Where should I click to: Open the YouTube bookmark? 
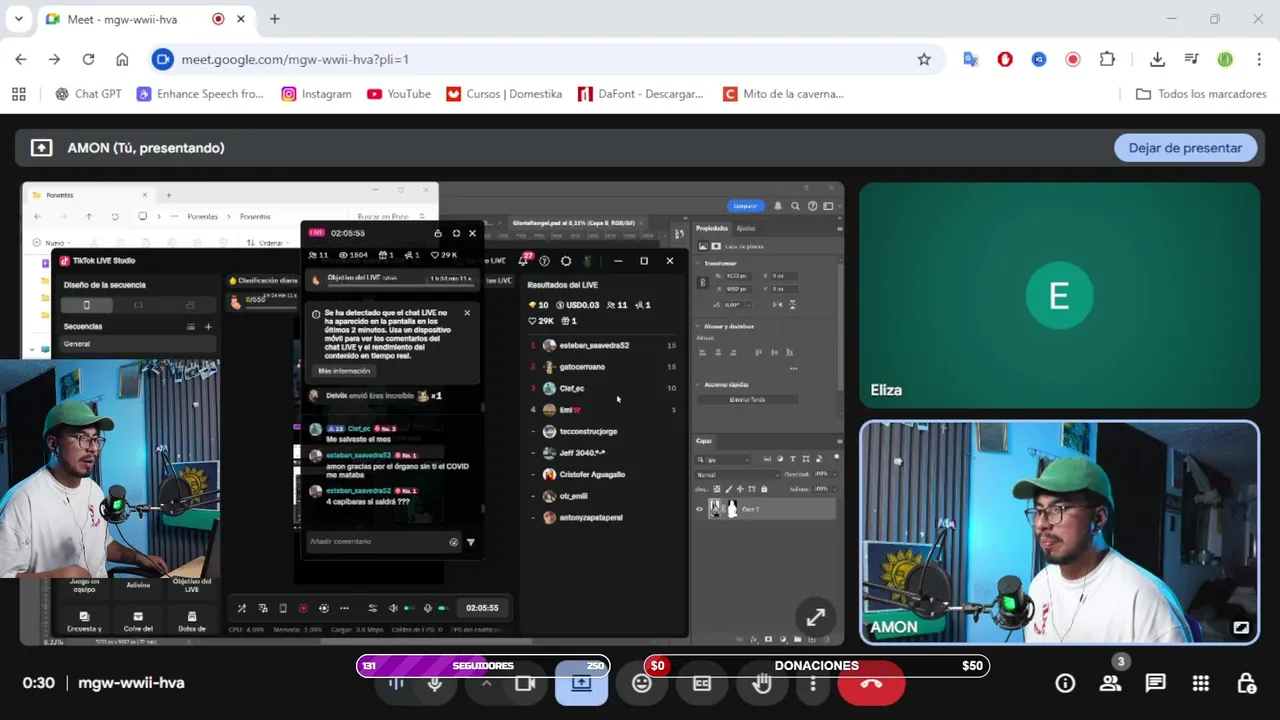tap(398, 94)
